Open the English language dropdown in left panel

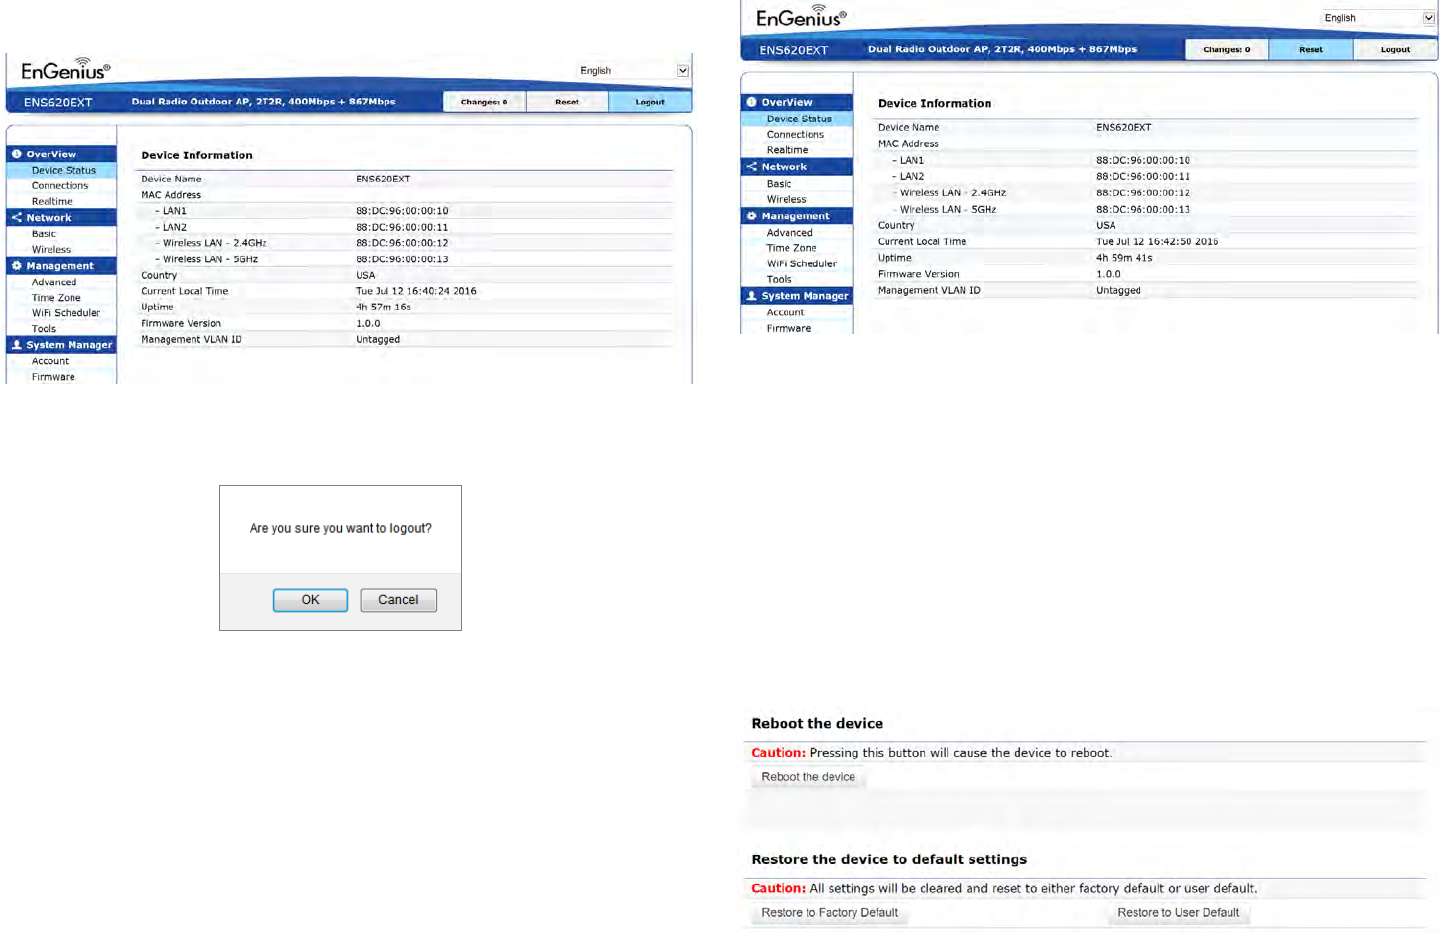point(633,71)
